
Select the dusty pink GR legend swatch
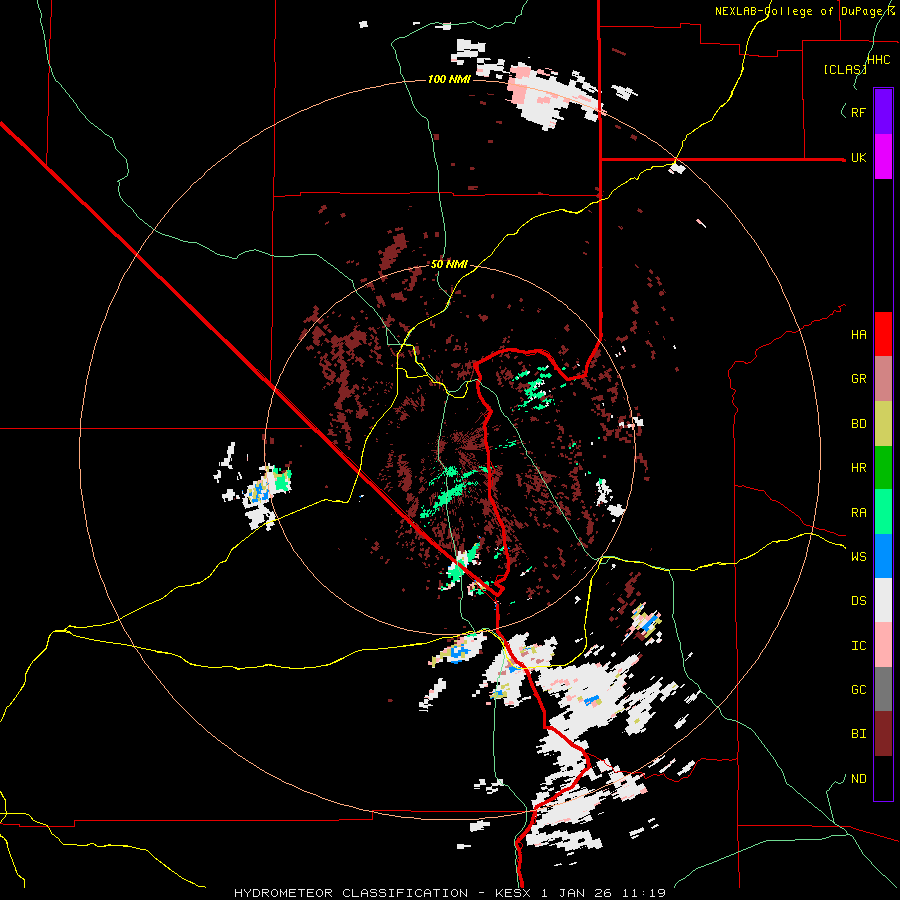point(883,379)
